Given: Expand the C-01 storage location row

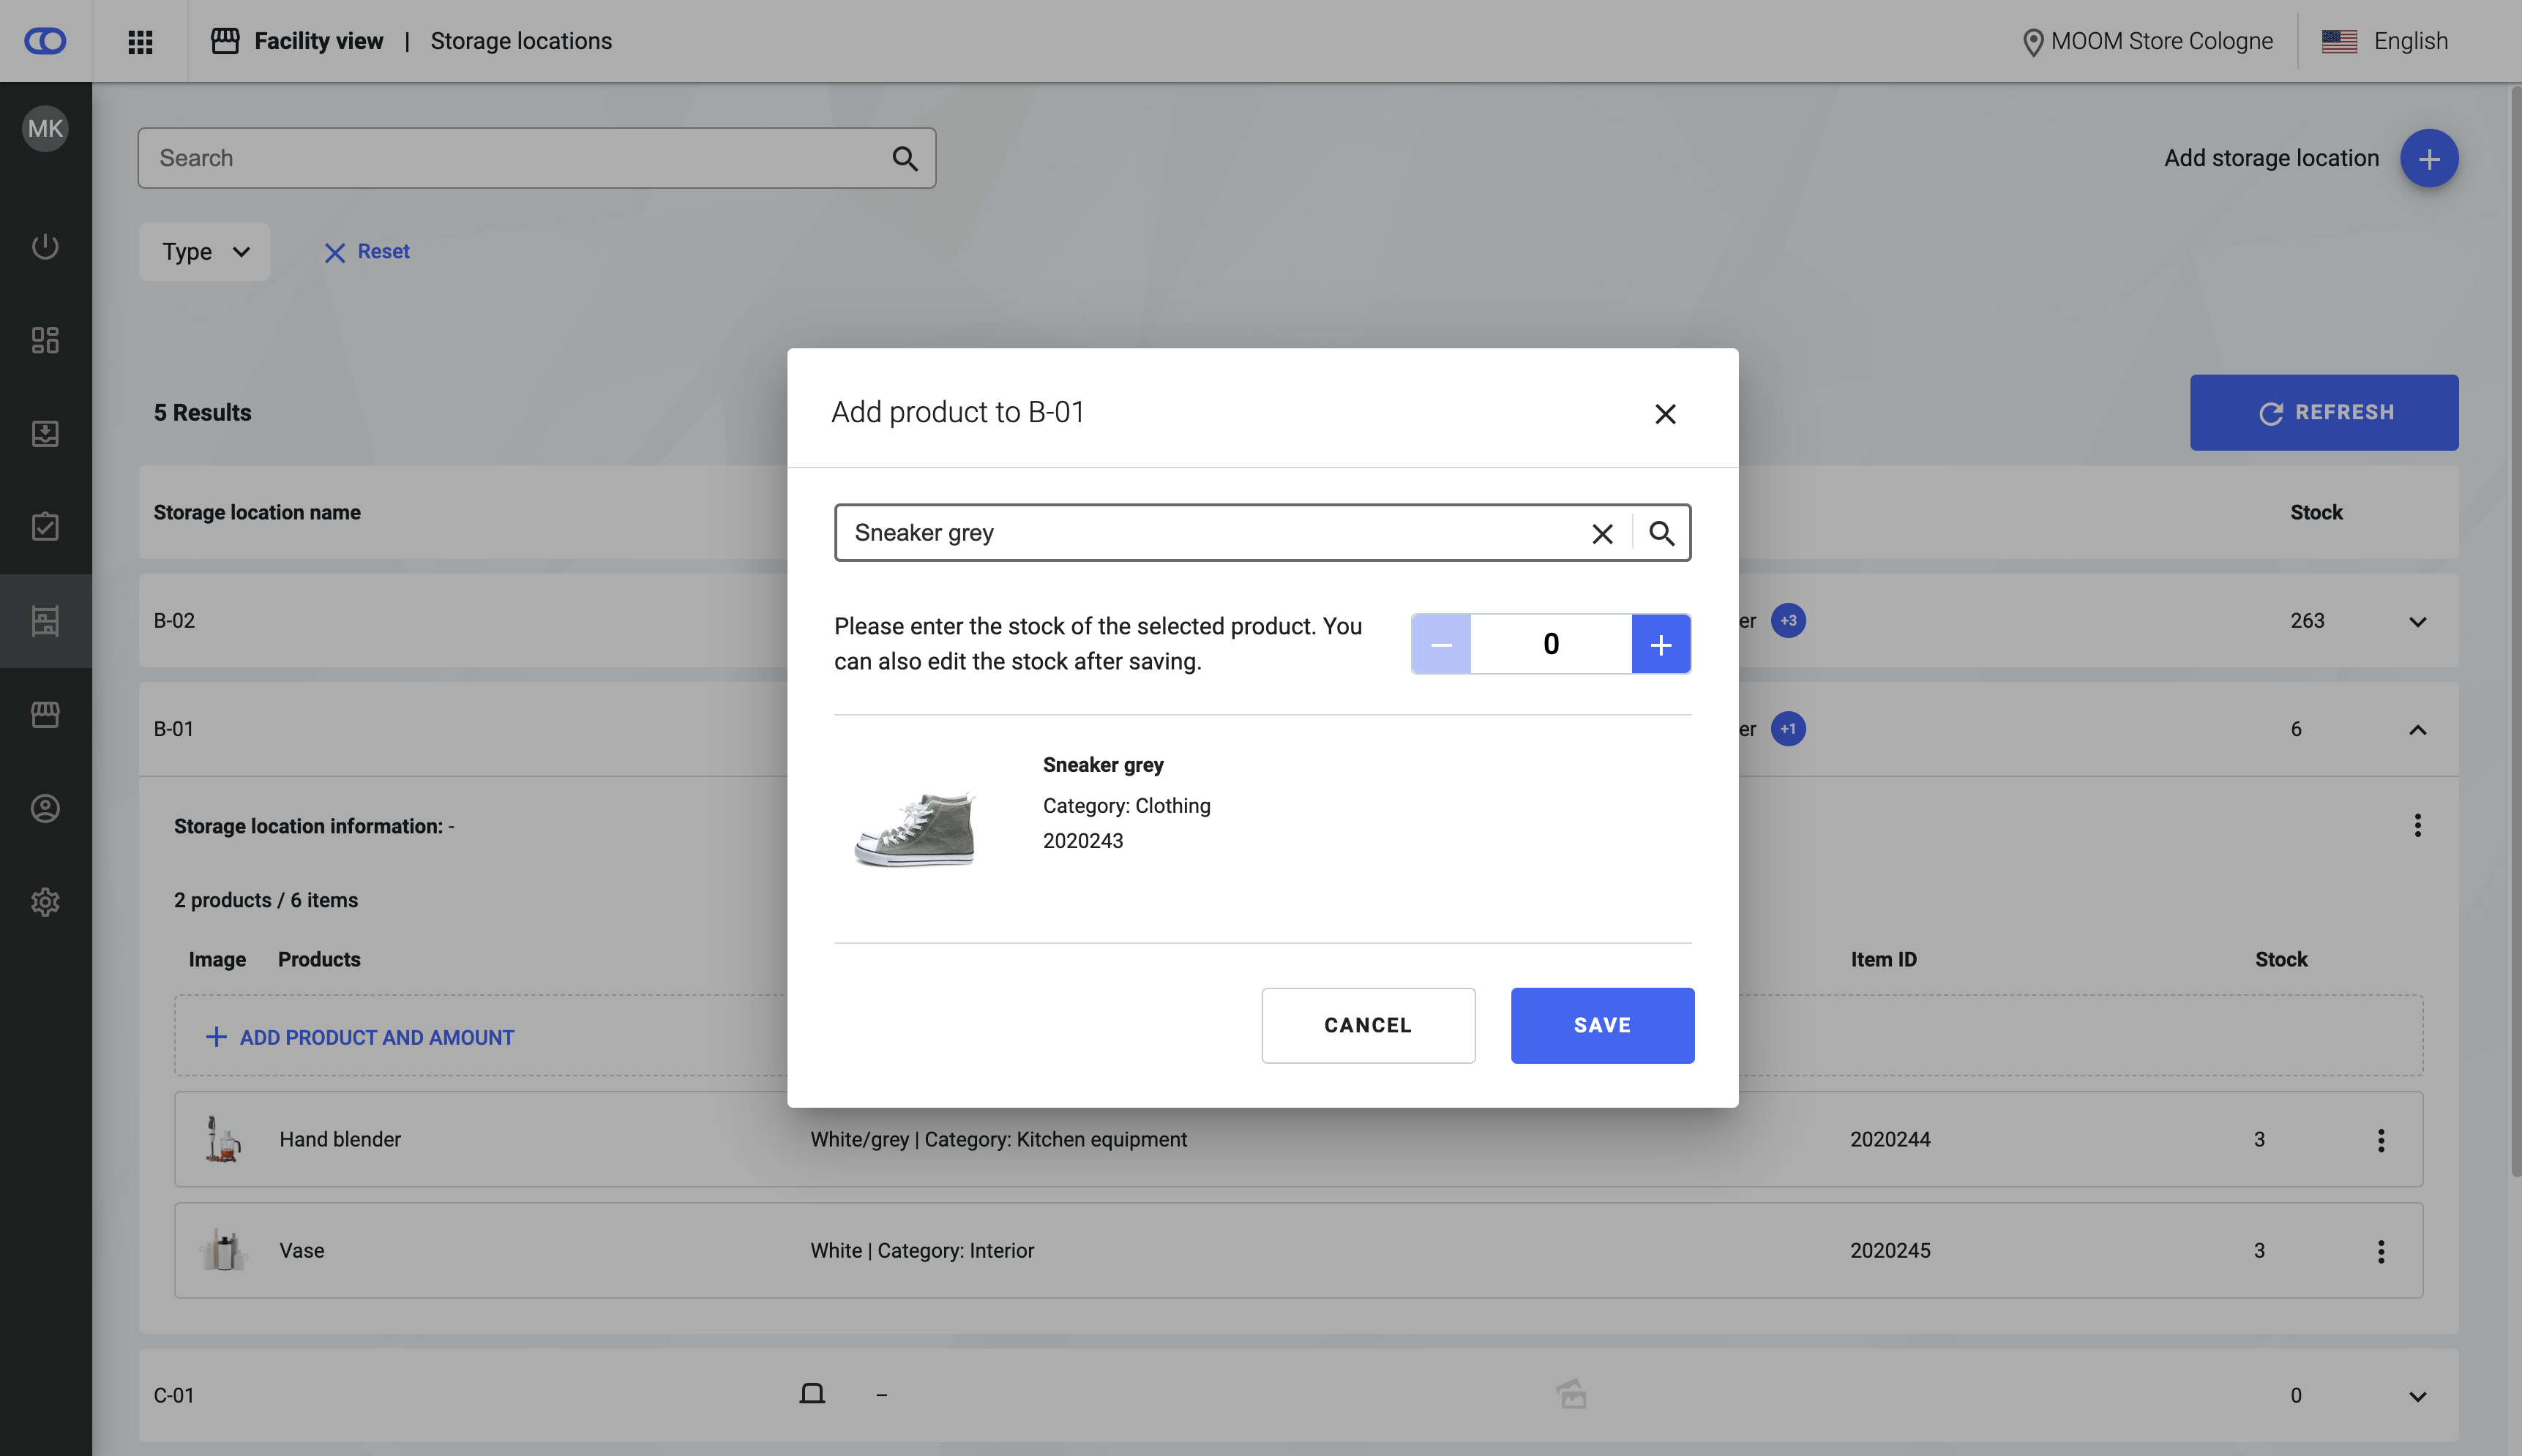Looking at the screenshot, I should pos(2417,1396).
